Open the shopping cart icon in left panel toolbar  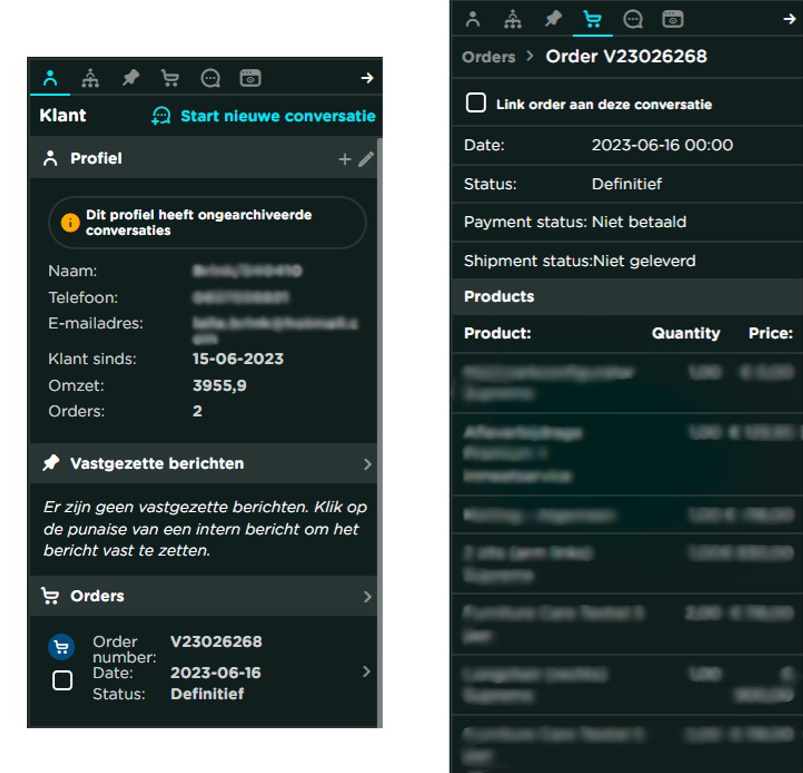pos(170,78)
